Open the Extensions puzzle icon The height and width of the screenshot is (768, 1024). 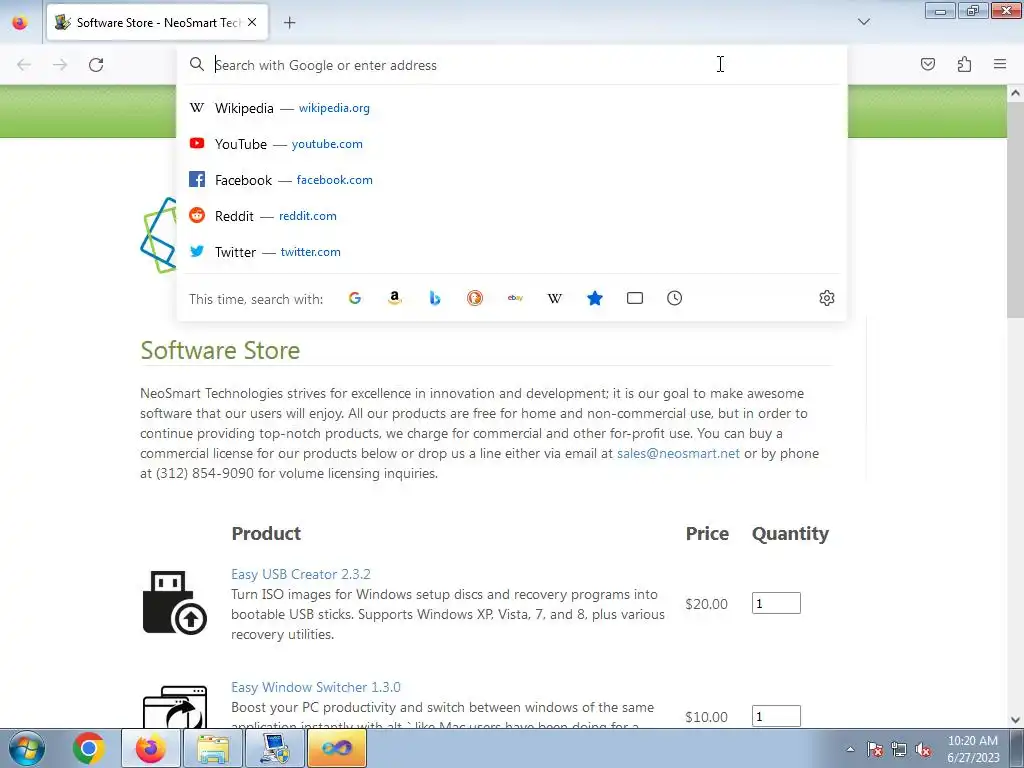964,64
